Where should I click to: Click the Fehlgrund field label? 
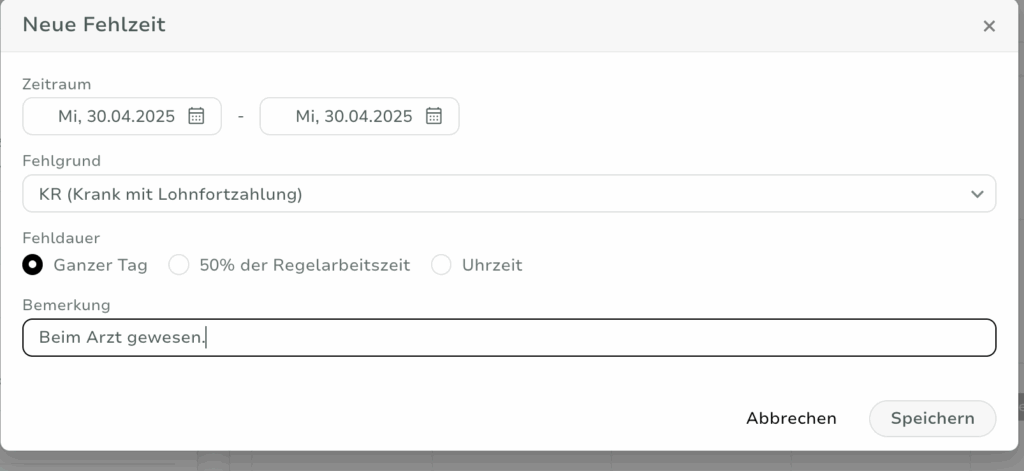(x=61, y=161)
